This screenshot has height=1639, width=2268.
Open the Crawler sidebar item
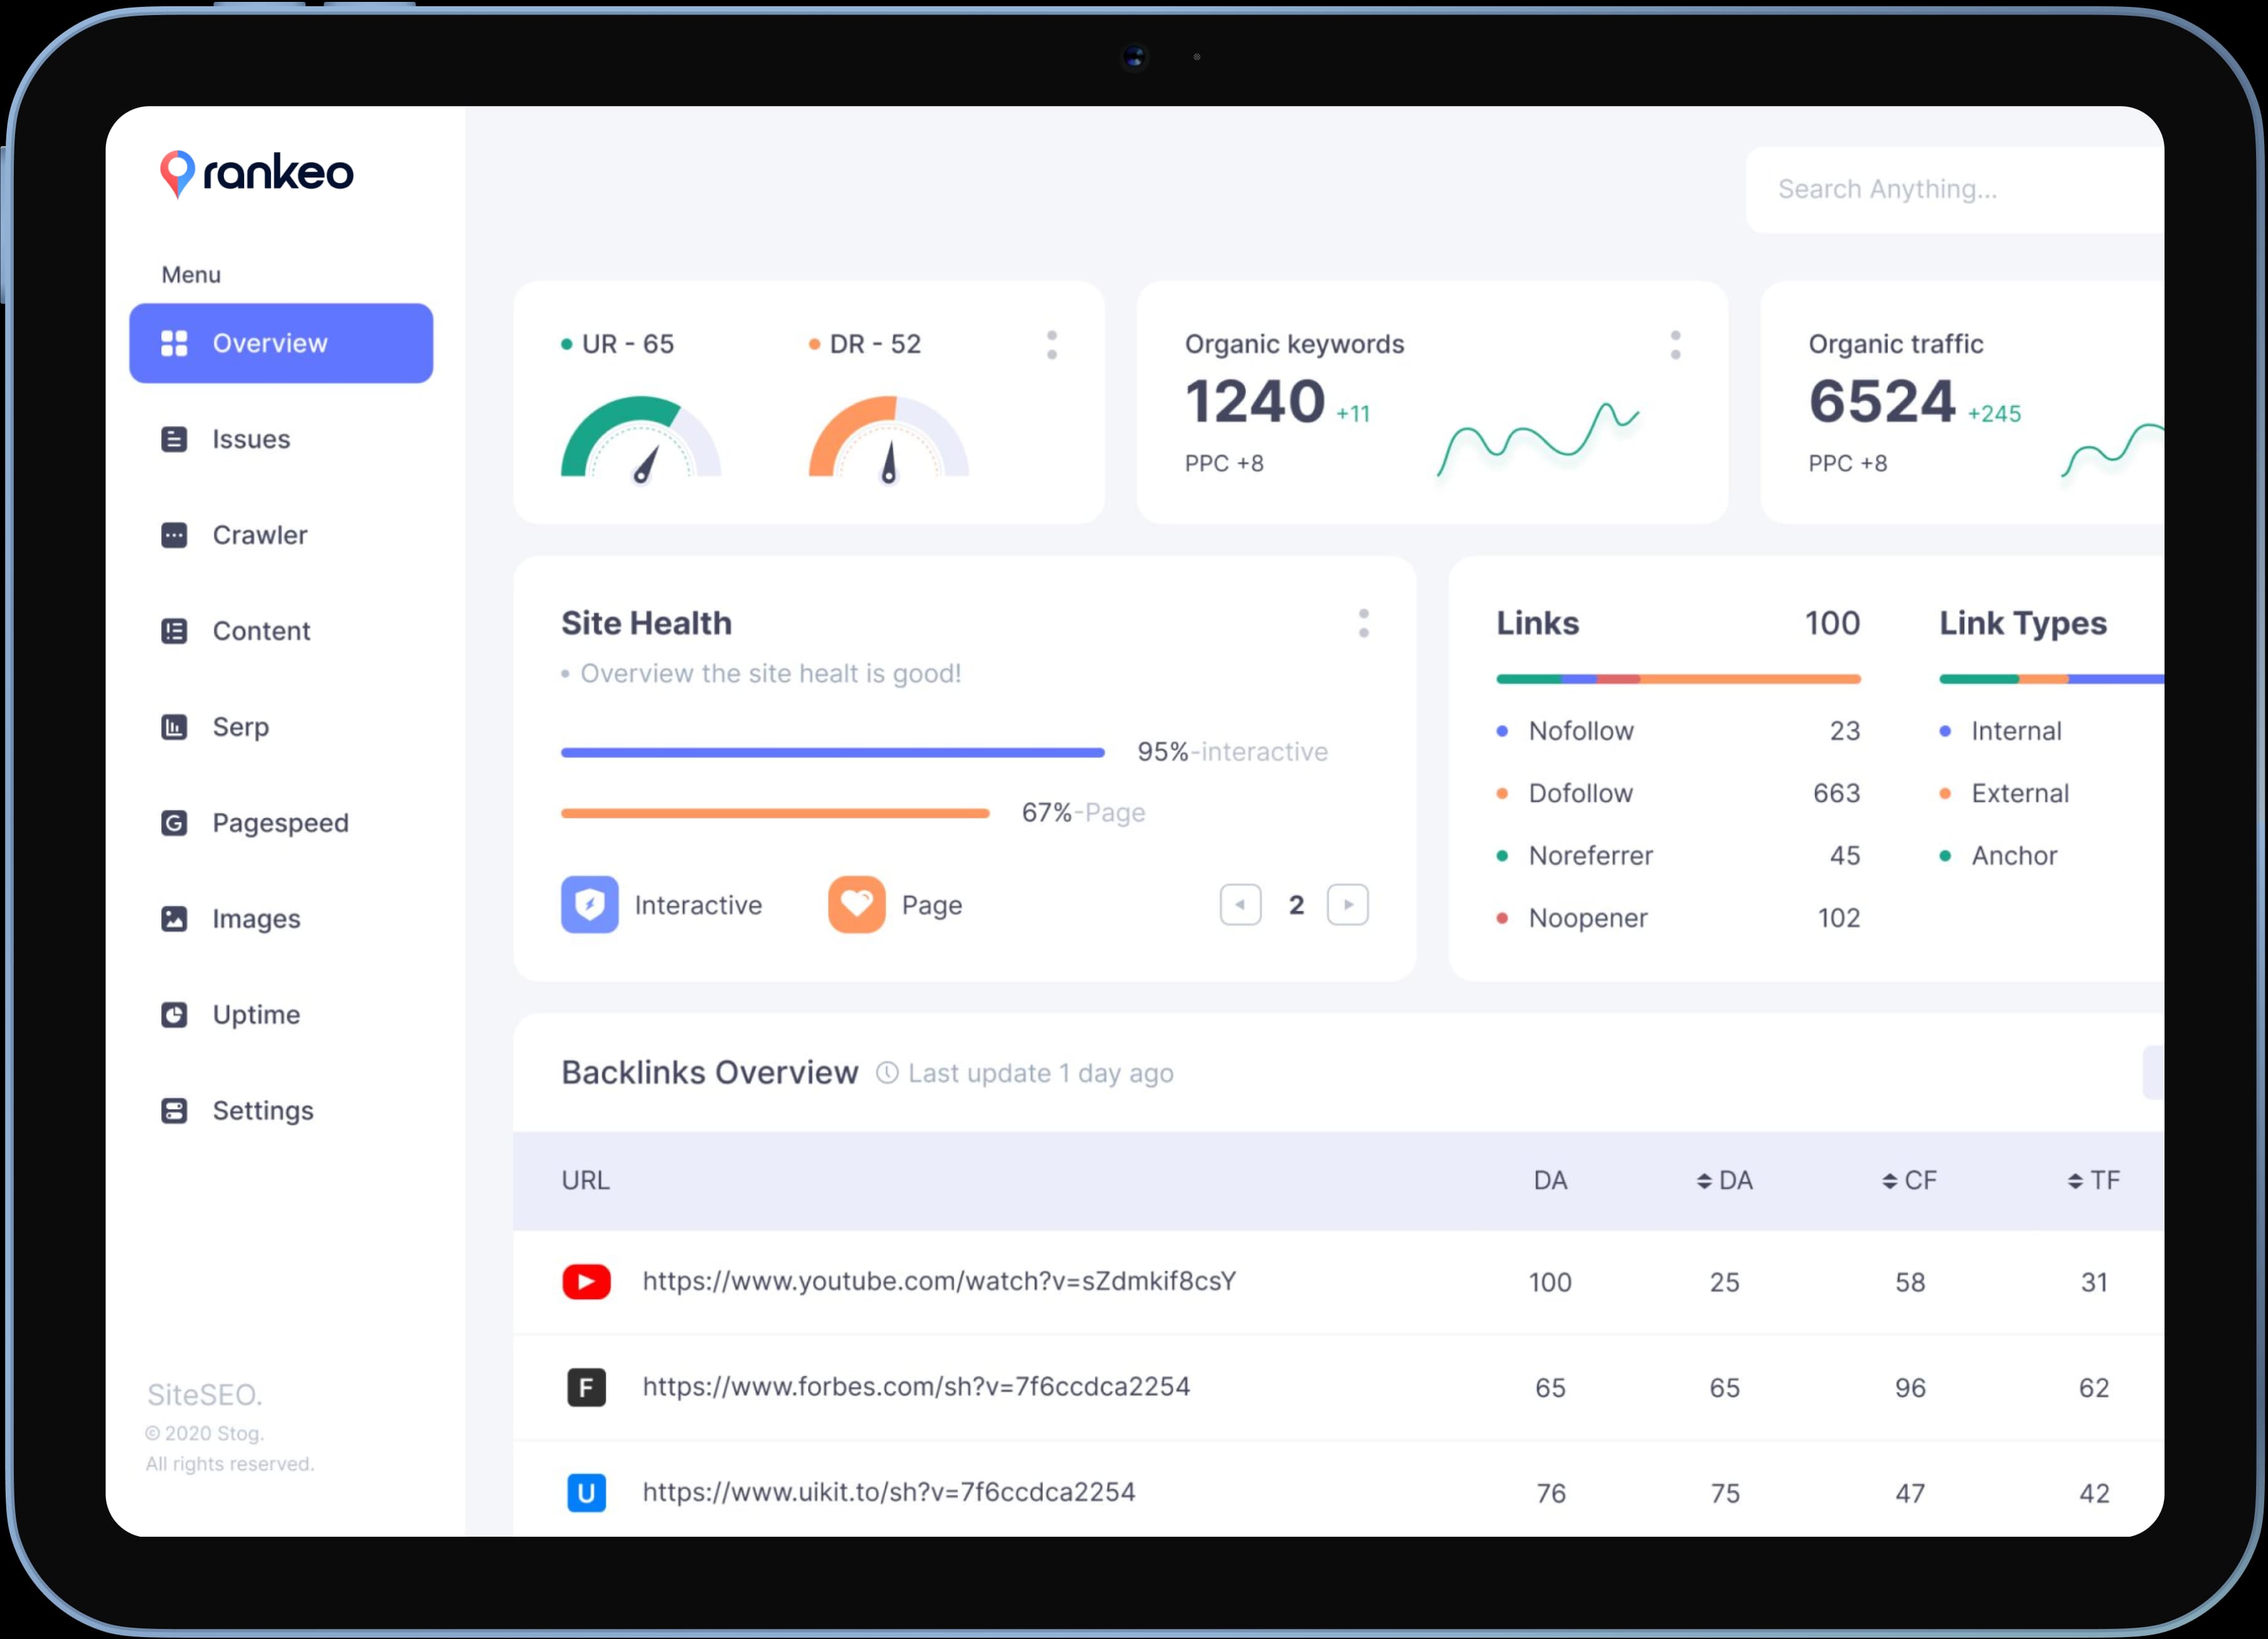tap(259, 535)
